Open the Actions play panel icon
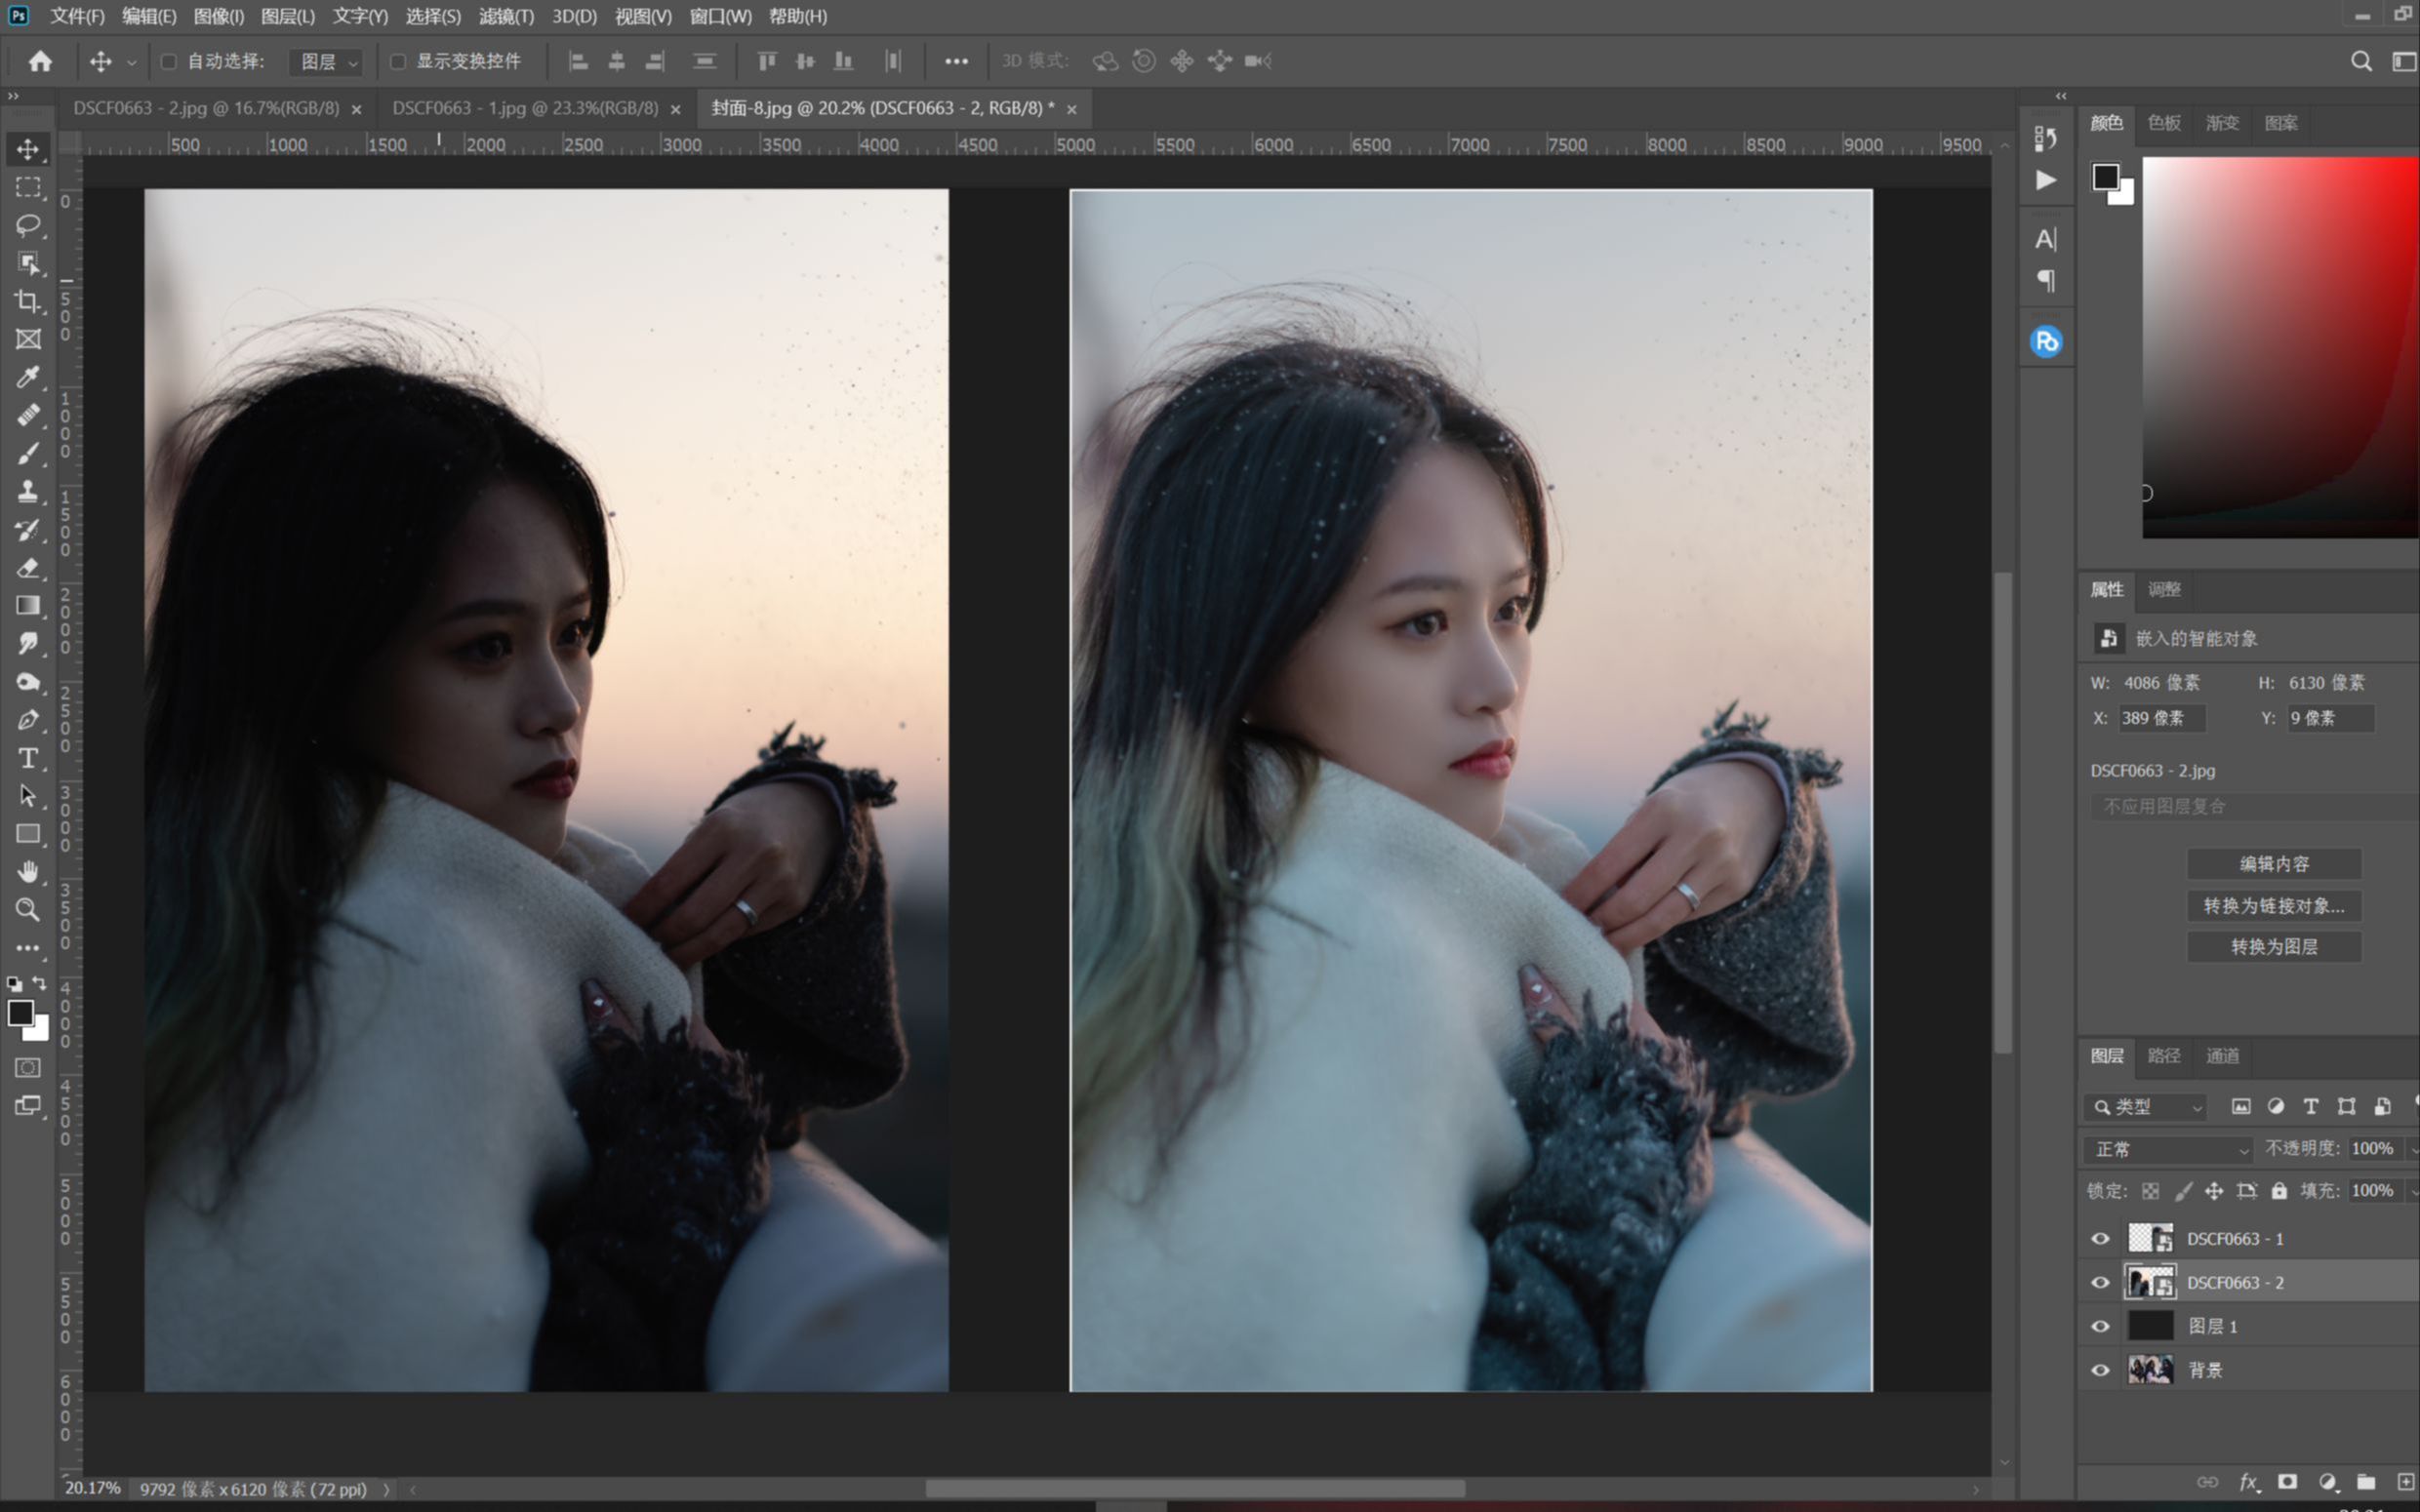Screen dimensions: 2420x1512 click(x=2046, y=180)
